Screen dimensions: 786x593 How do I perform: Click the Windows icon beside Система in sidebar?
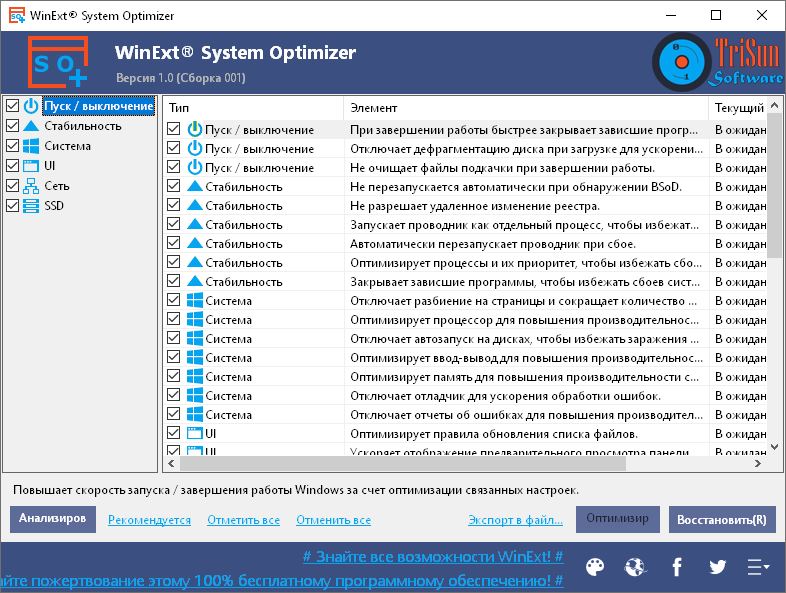point(31,146)
